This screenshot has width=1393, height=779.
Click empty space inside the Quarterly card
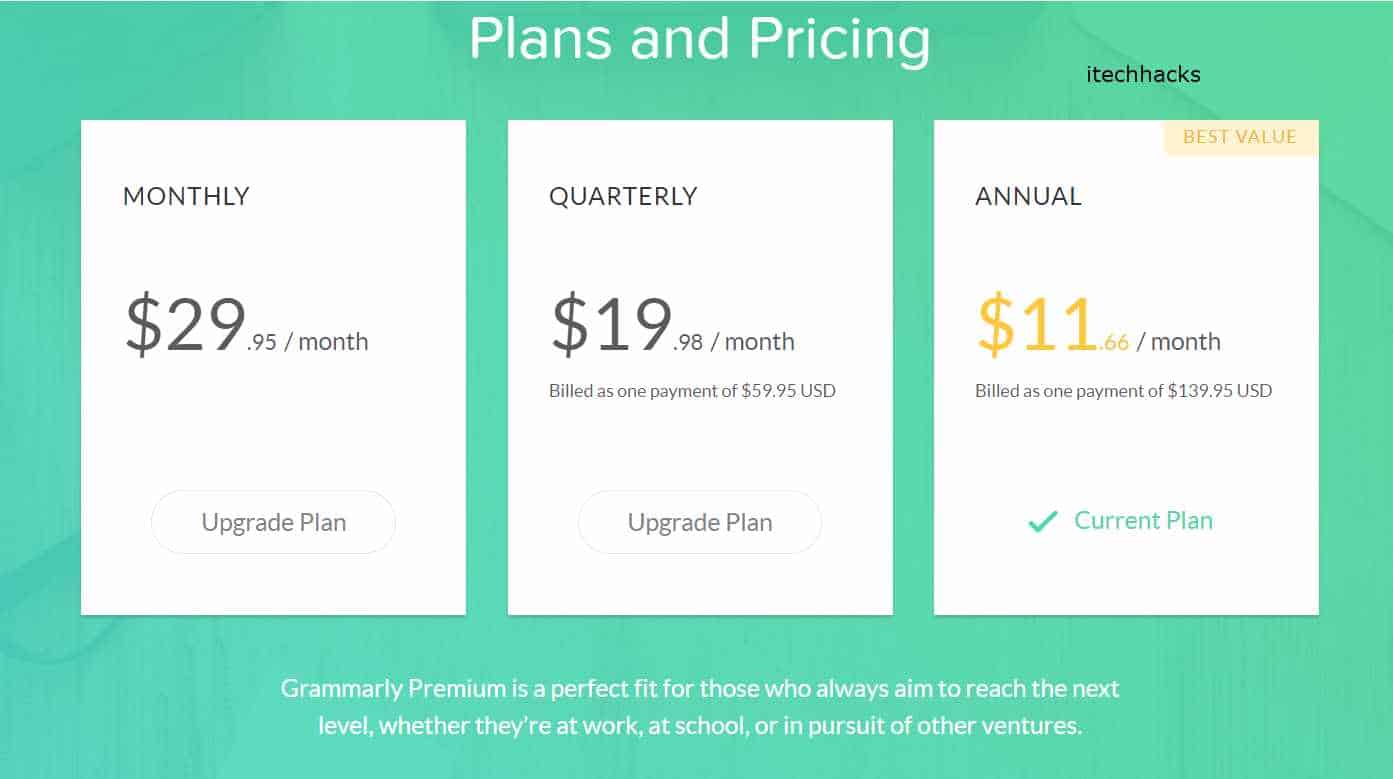[x=700, y=450]
